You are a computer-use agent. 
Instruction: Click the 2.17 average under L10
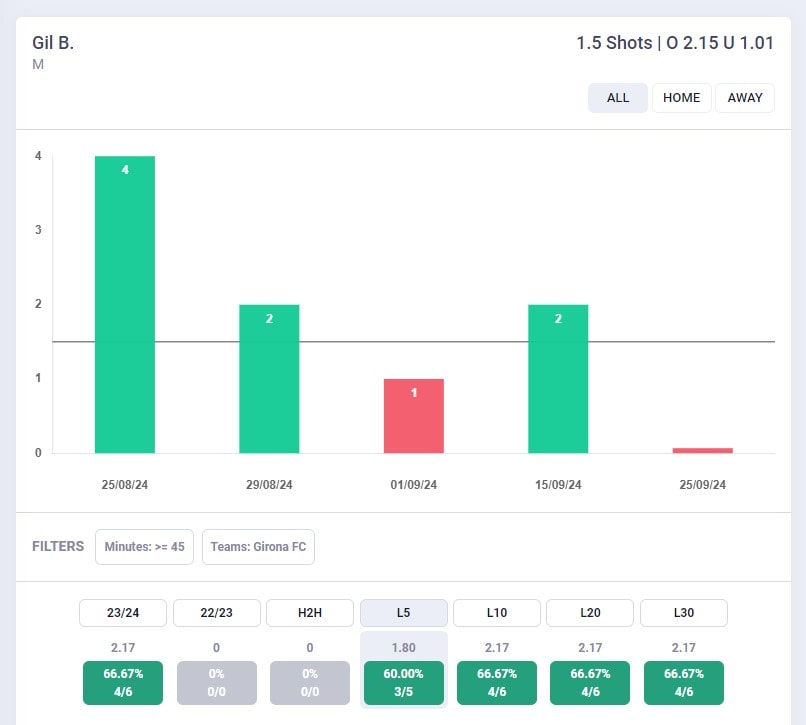tap(497, 647)
